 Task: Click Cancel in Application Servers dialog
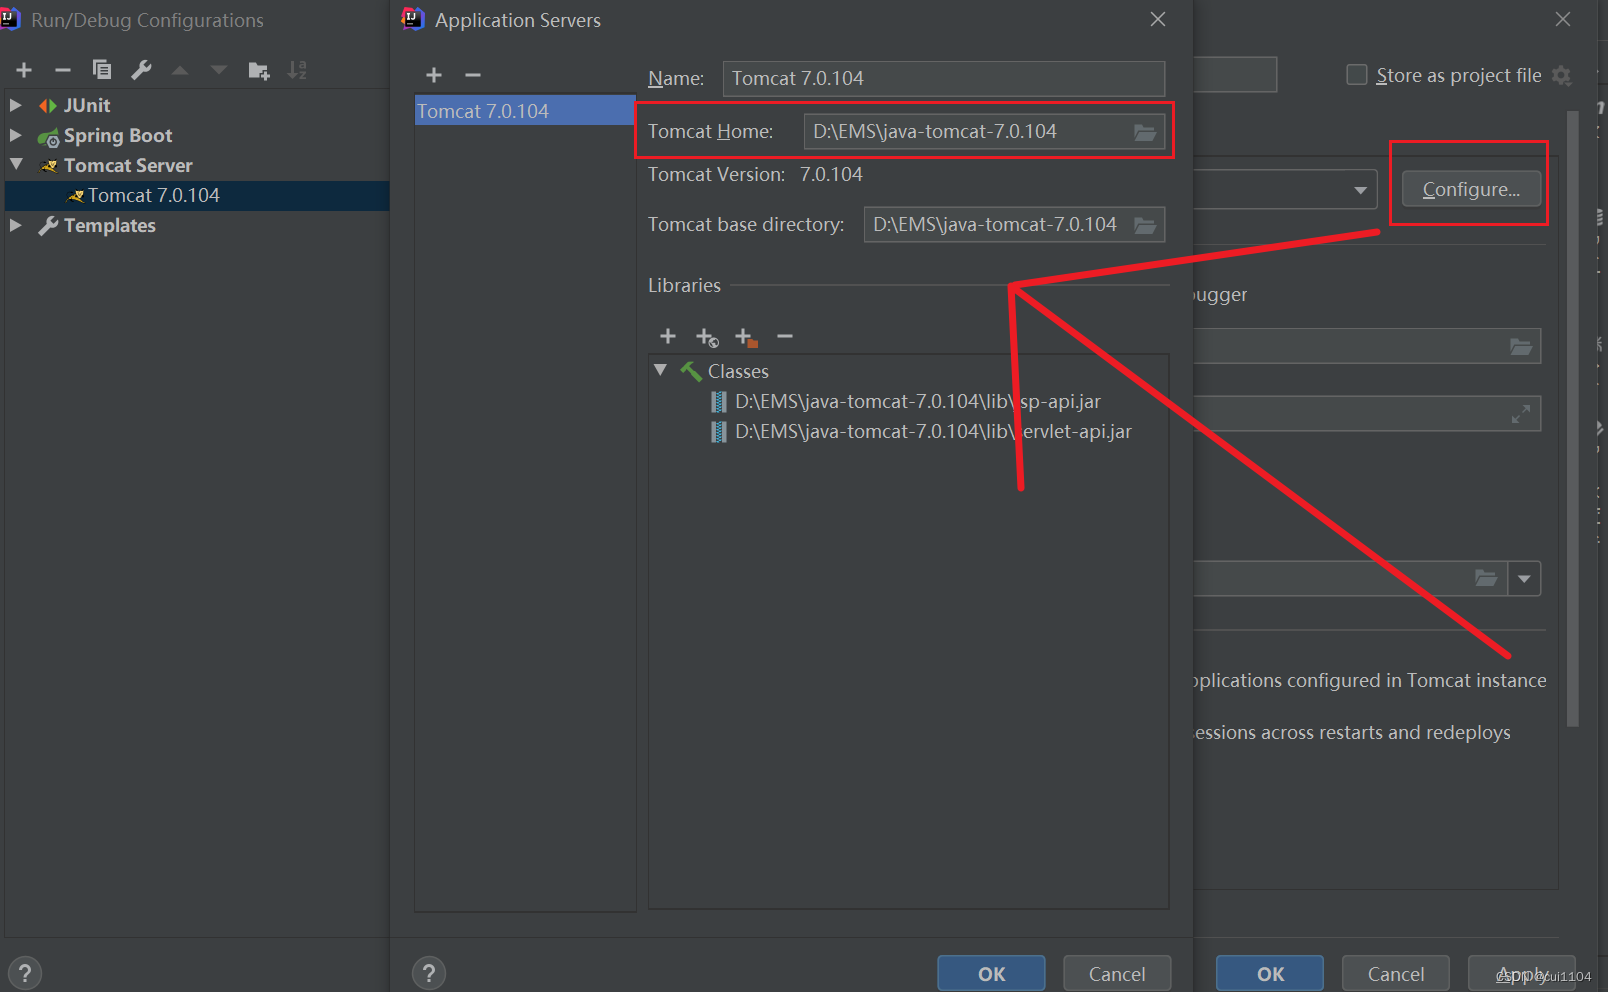[x=1117, y=973]
